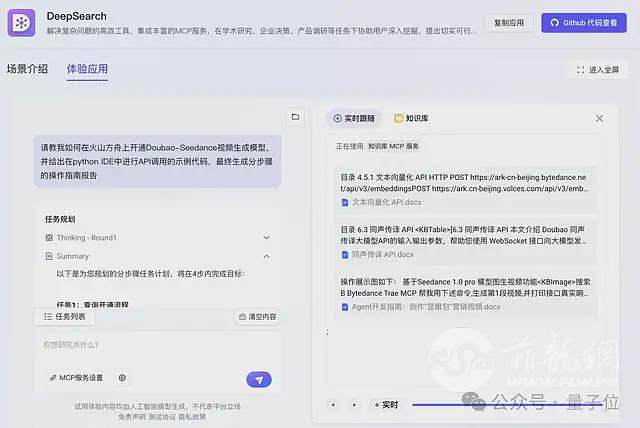Open the Github 代码查看 button
Viewport: 640px width, 428px height.
pos(584,23)
